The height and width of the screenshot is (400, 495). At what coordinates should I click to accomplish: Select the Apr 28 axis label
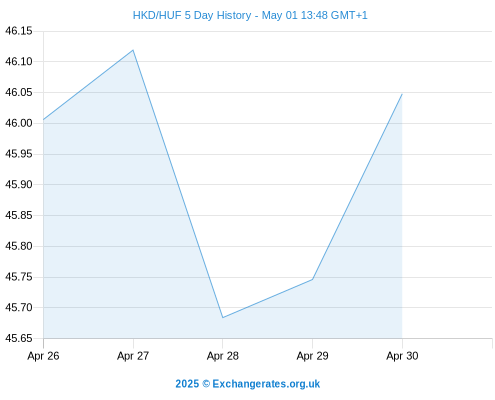223,356
